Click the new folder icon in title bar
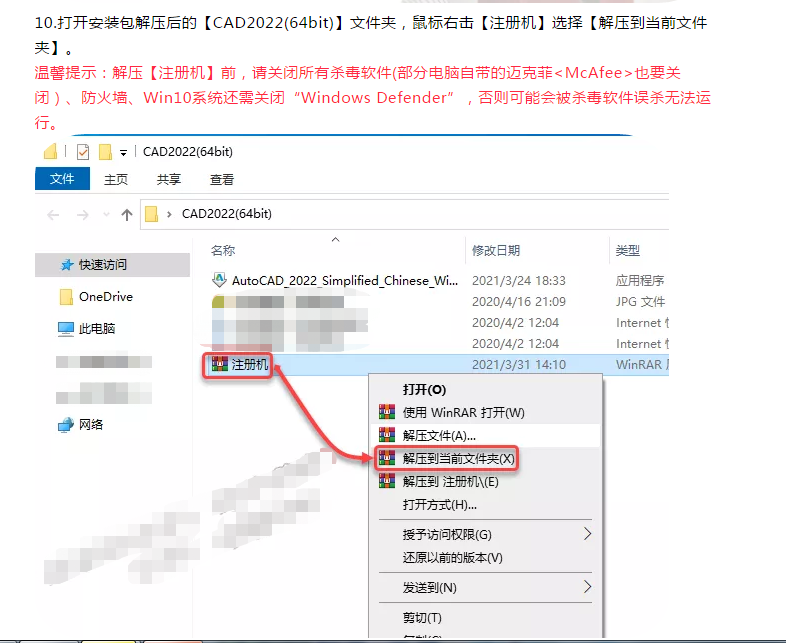Image resolution: width=786 pixels, height=643 pixels. point(105,151)
